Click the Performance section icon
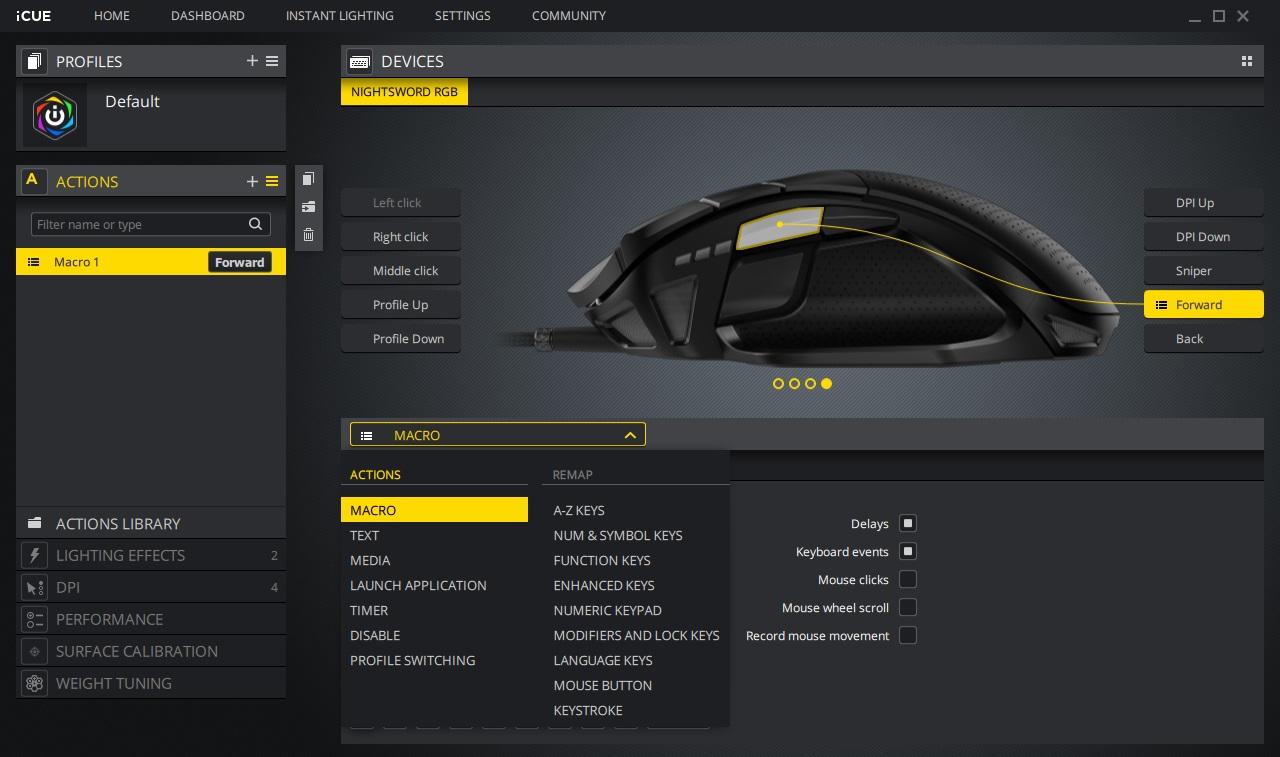Image resolution: width=1280 pixels, height=757 pixels. (x=35, y=619)
